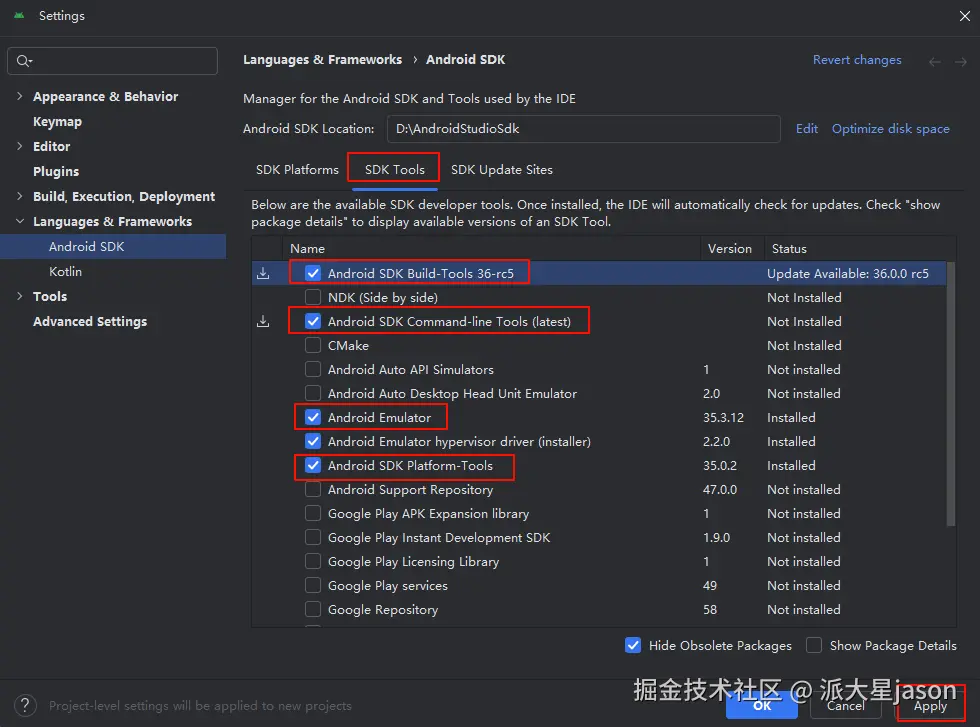The width and height of the screenshot is (980, 727).
Task: Click the Cancel button
Action: pyautogui.click(x=846, y=706)
